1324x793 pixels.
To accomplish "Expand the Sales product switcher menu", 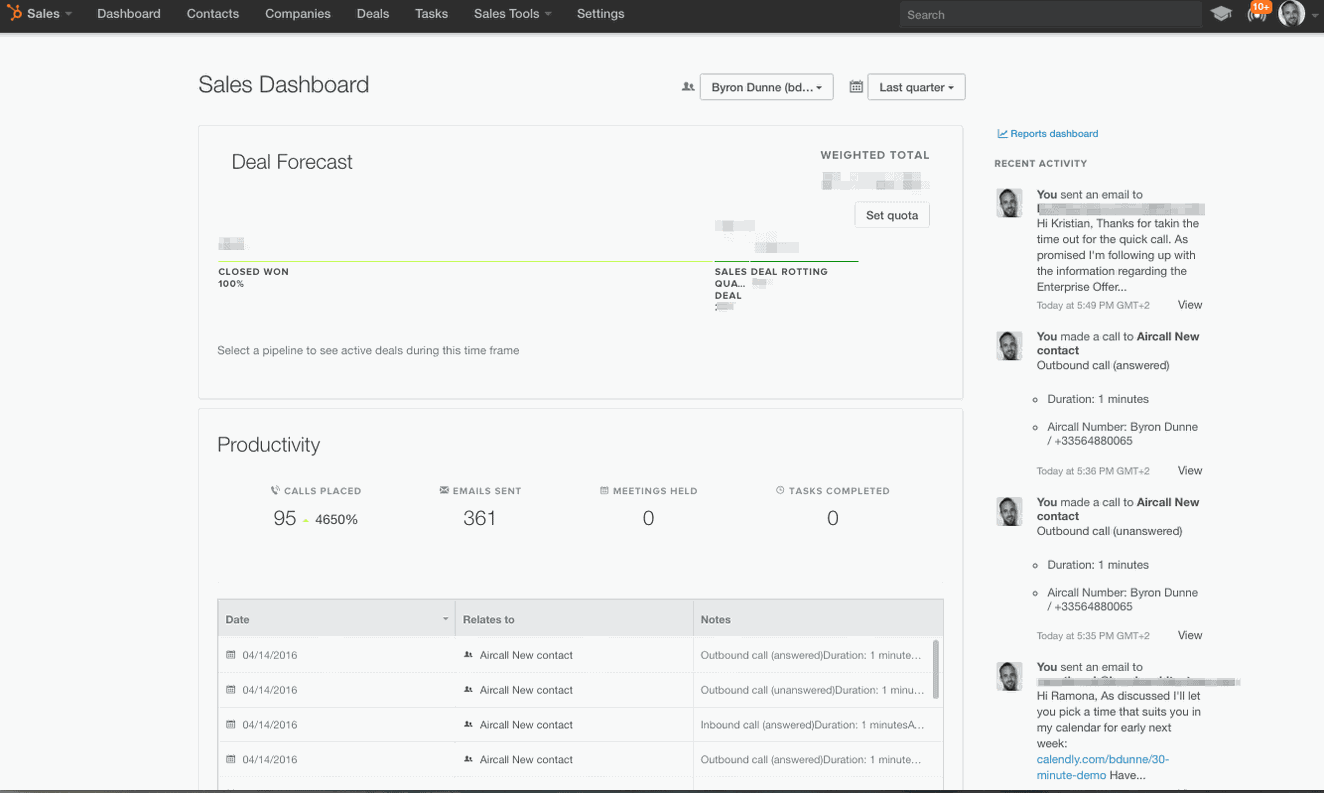I will (x=49, y=14).
